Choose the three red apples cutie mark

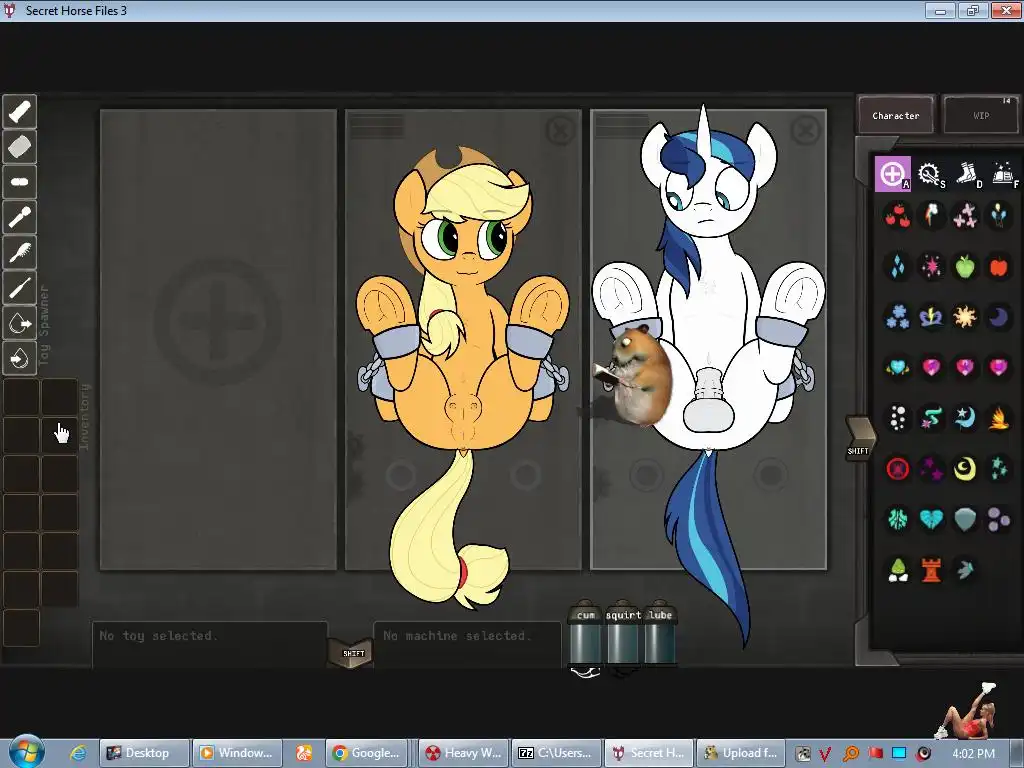[x=898, y=216]
